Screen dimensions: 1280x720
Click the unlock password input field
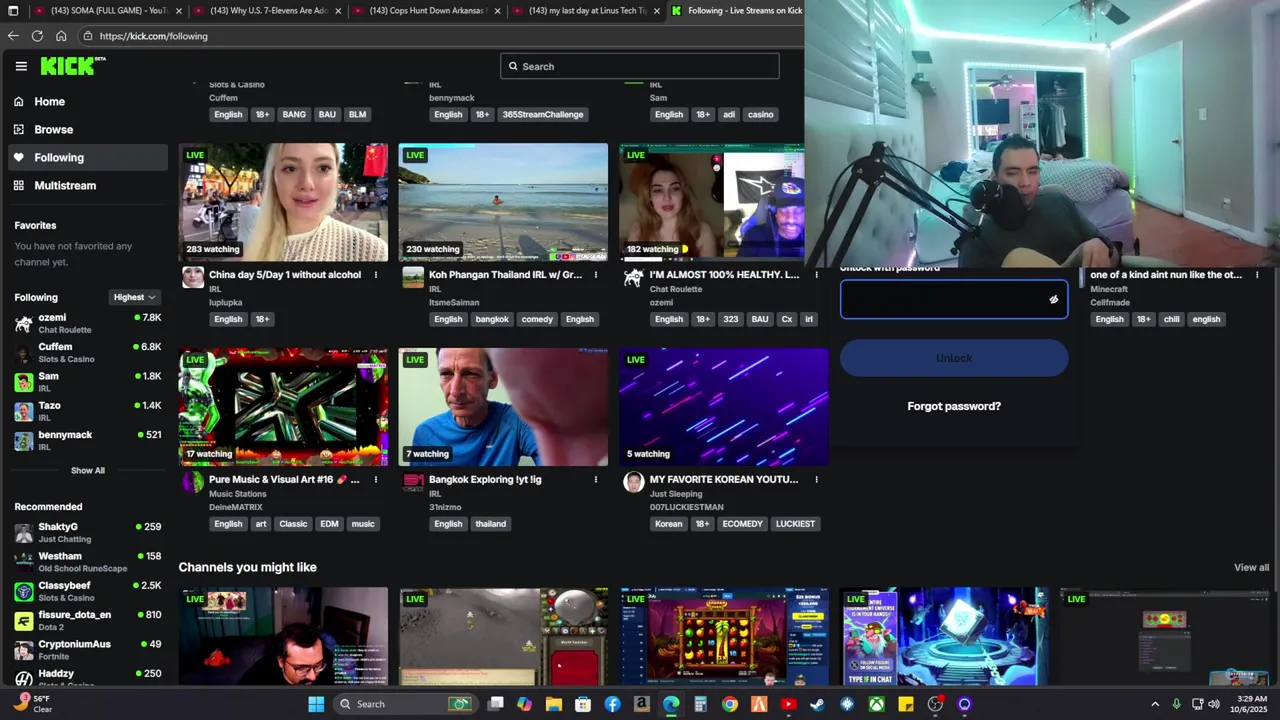pos(954,299)
